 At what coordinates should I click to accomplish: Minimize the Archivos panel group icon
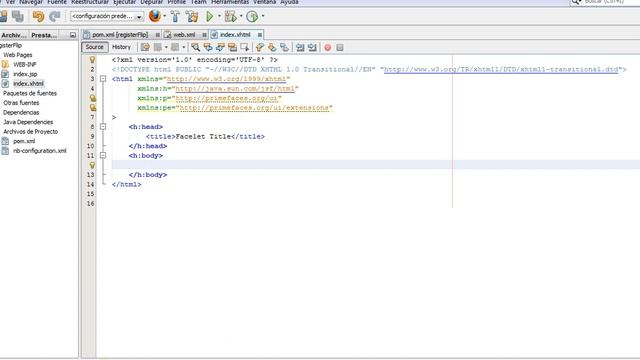(x=73, y=35)
